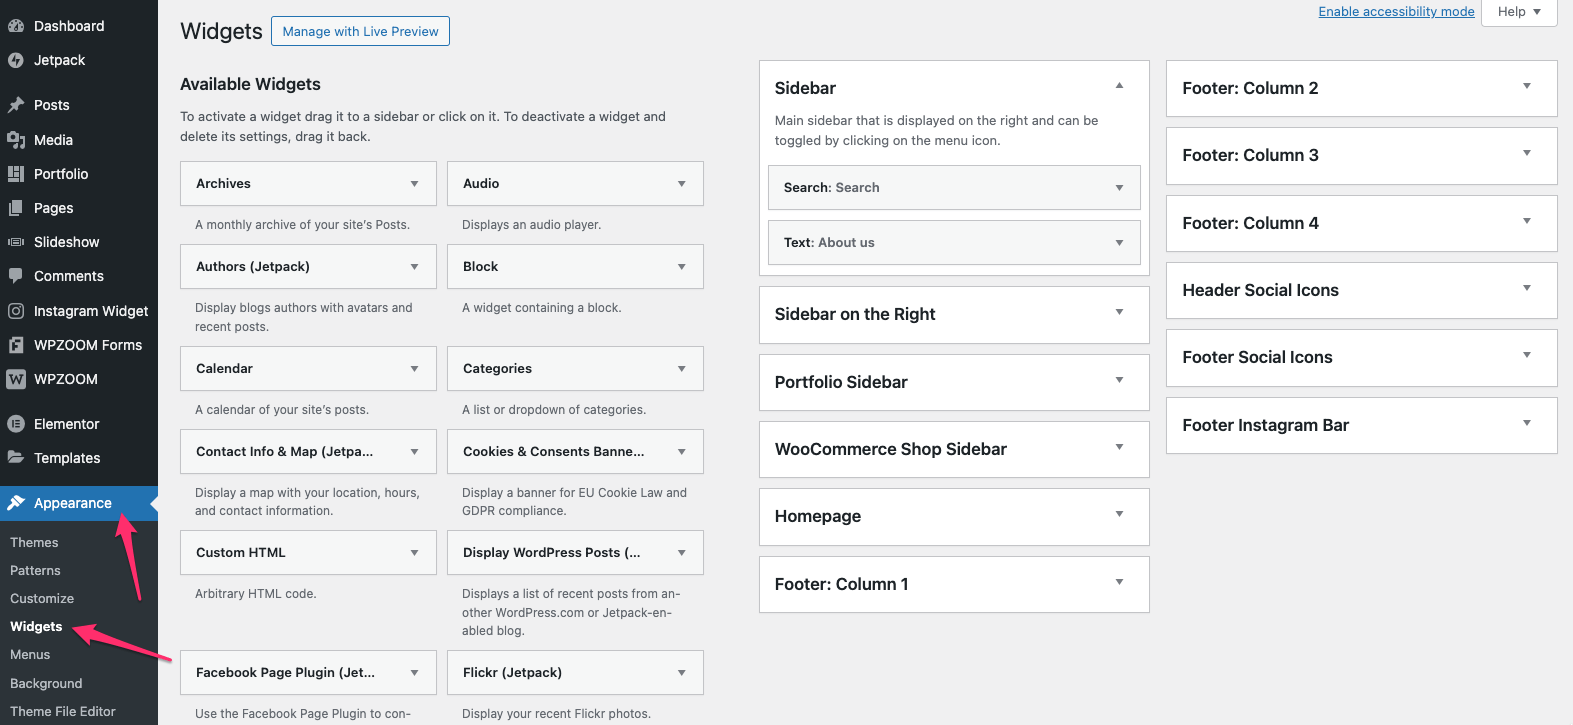
Task: Click the Manage with Live Preview button
Action: click(360, 31)
